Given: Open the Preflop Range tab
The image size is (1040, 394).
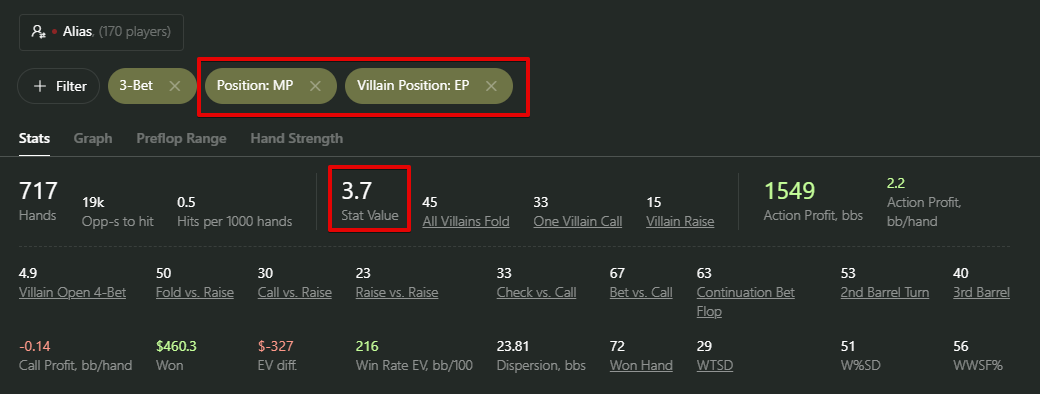Looking at the screenshot, I should pyautogui.click(x=181, y=138).
